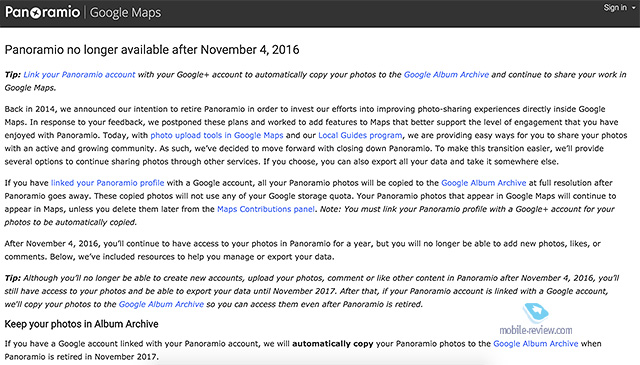Click the star icon inside Panoramio wordmark
640x365 pixels.
pyautogui.click(x=36, y=13)
